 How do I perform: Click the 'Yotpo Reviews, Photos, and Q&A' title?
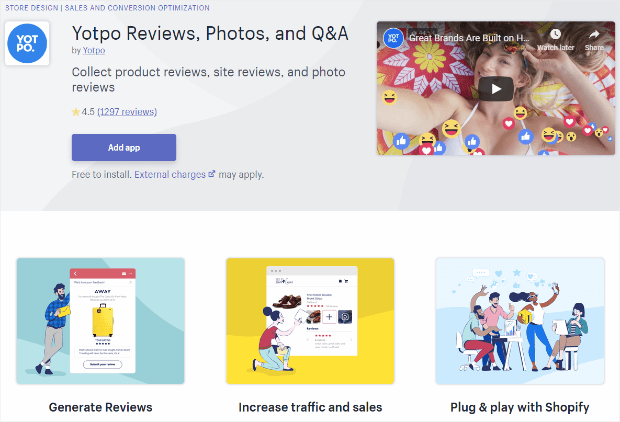coord(210,33)
